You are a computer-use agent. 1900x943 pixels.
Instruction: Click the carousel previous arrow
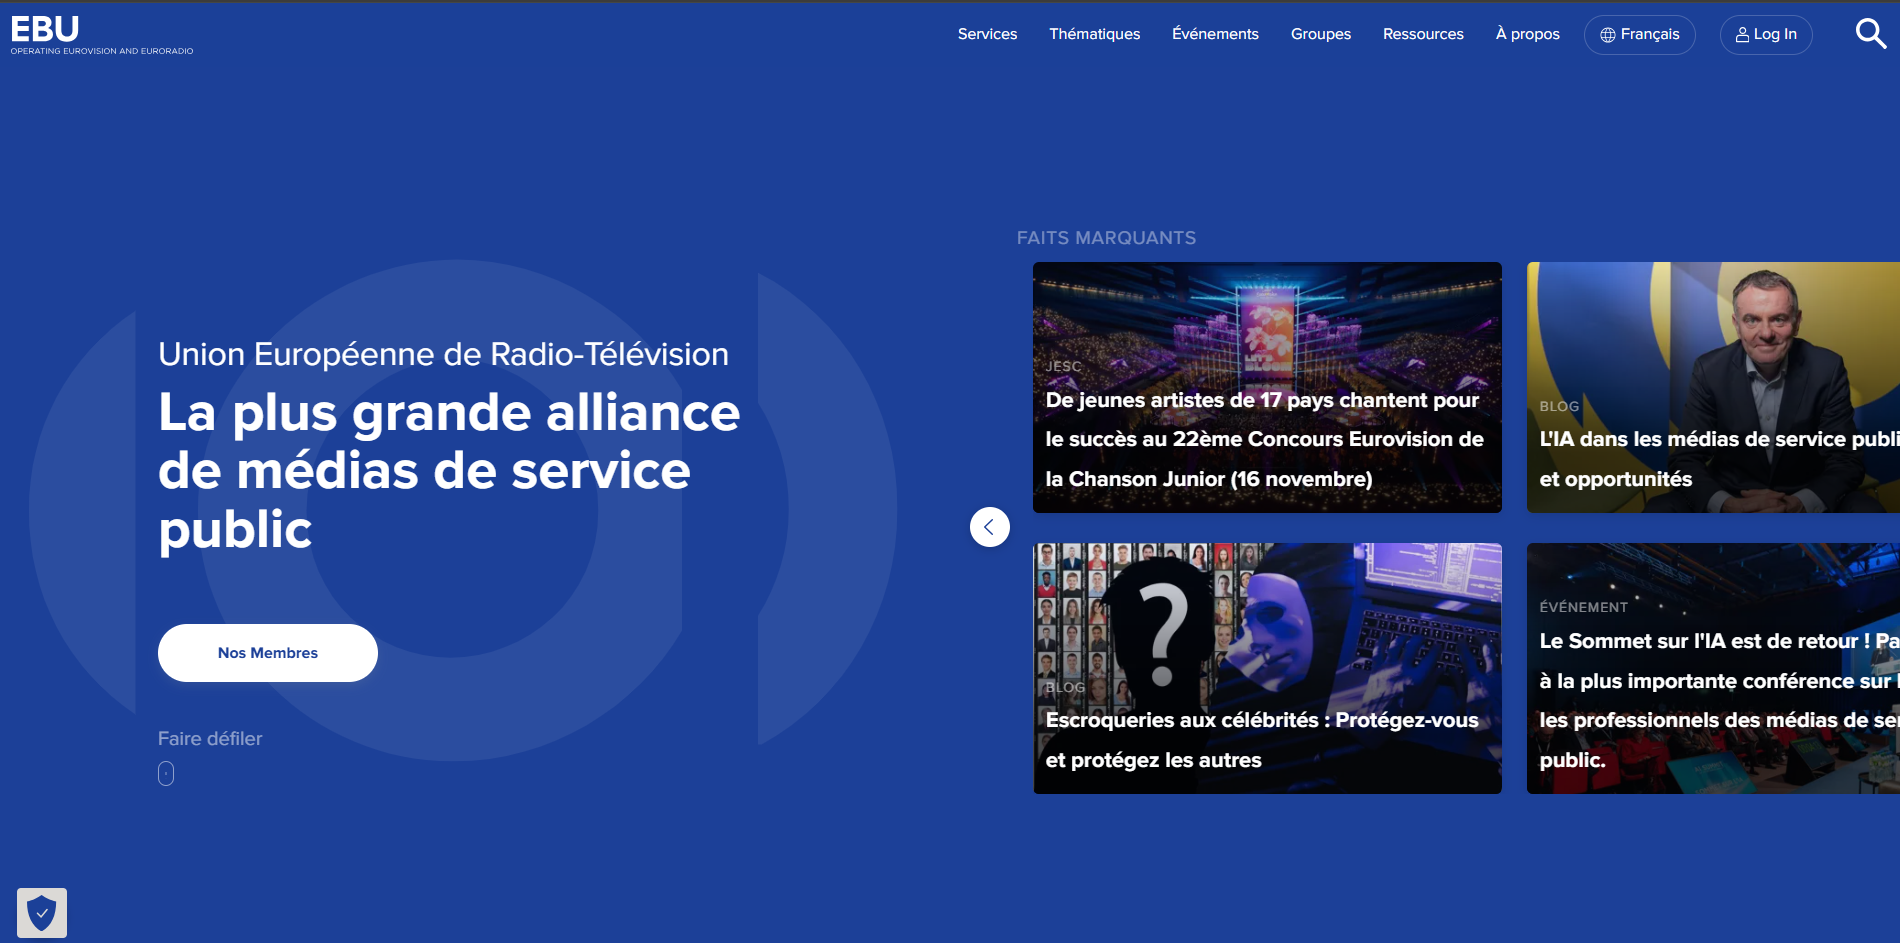[x=989, y=527]
